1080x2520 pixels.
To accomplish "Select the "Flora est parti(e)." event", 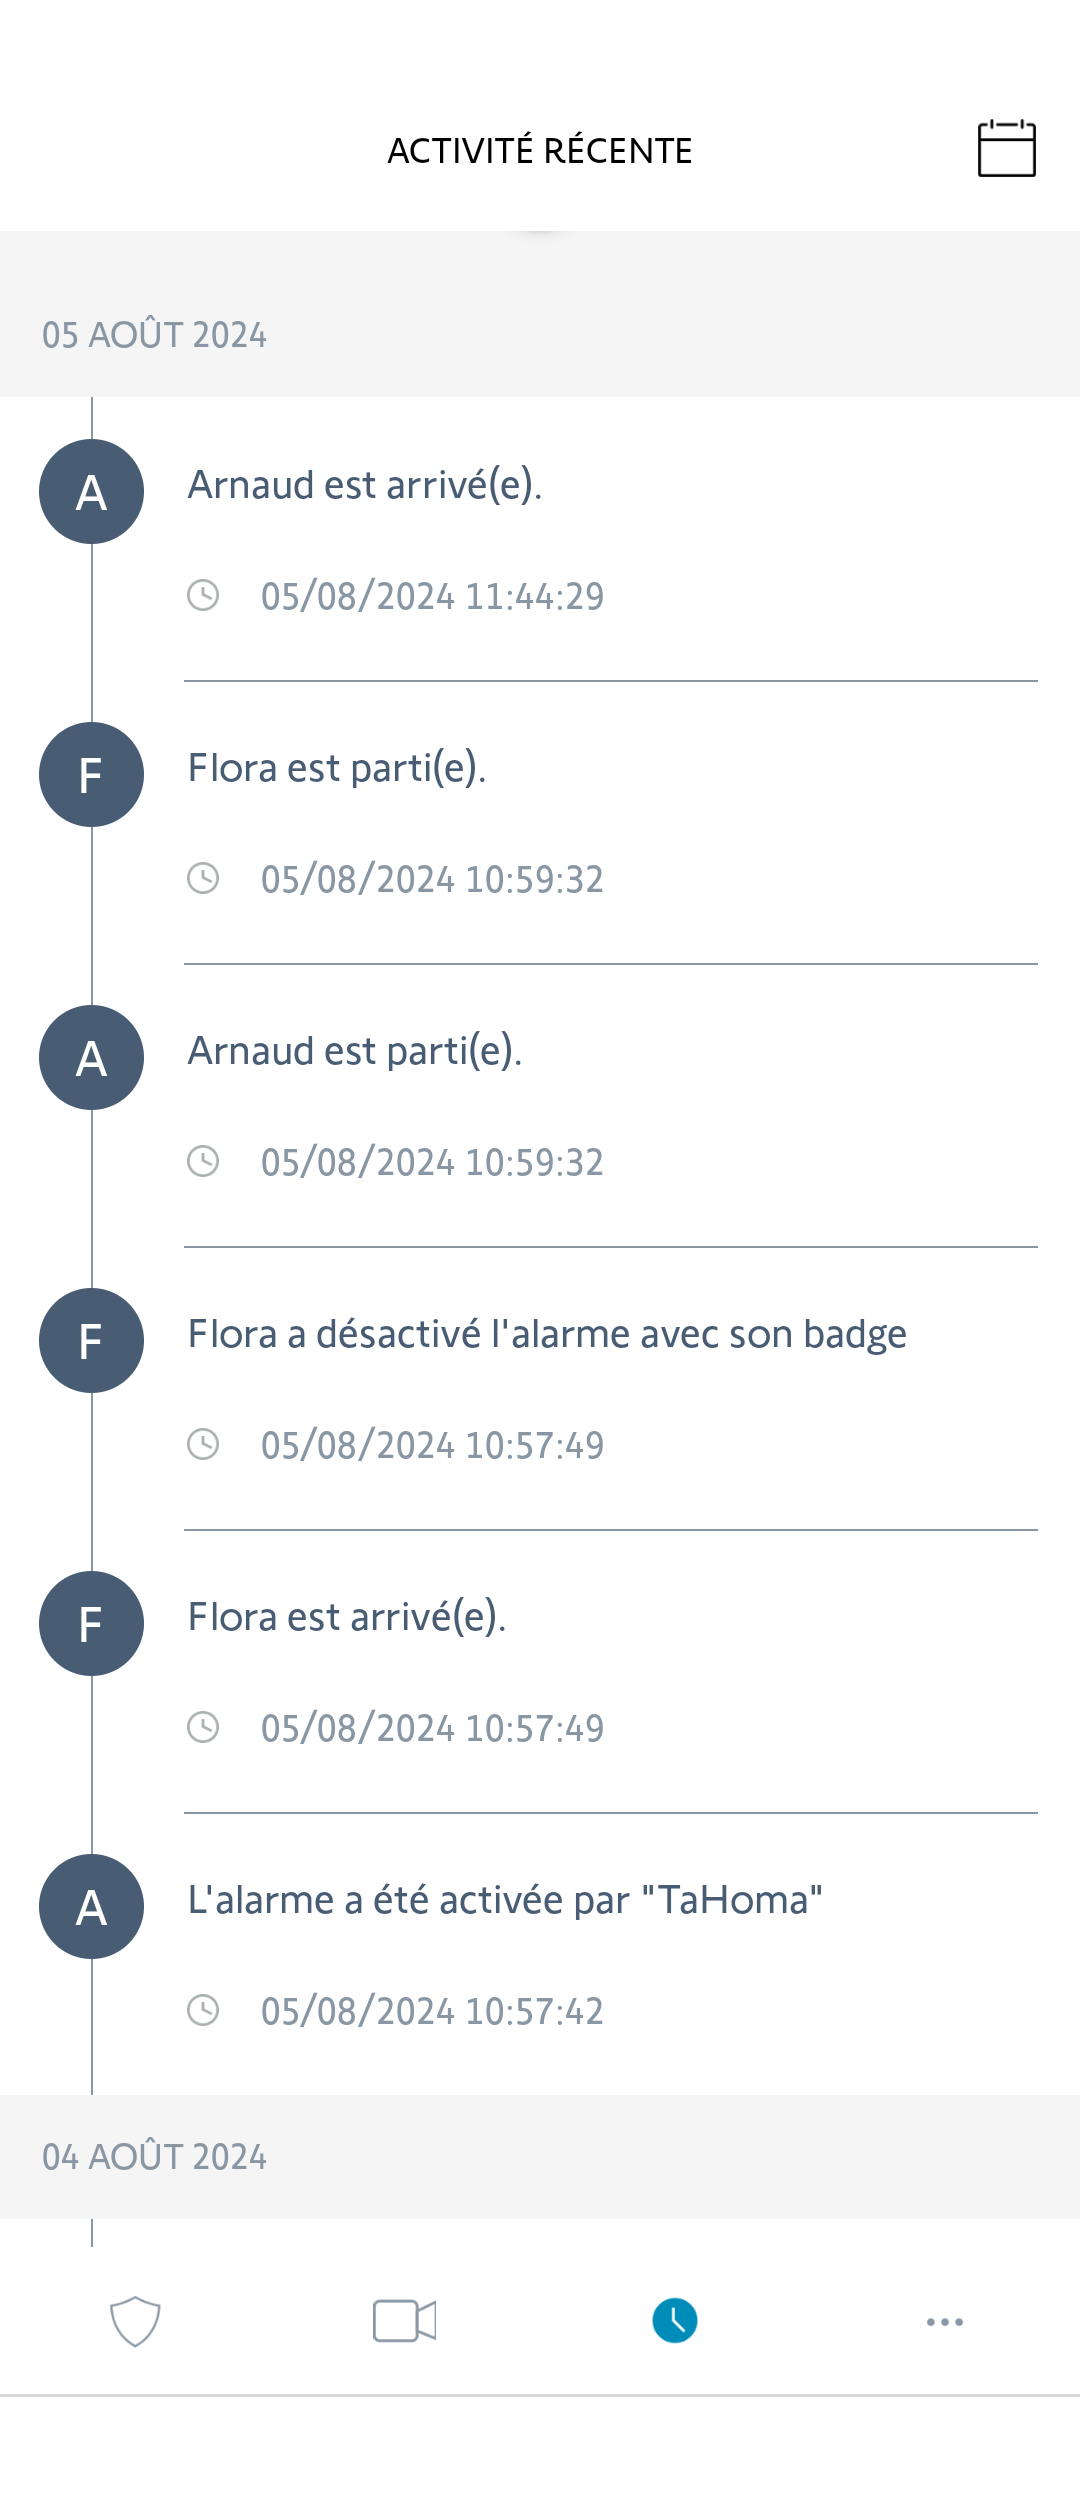I will (337, 769).
